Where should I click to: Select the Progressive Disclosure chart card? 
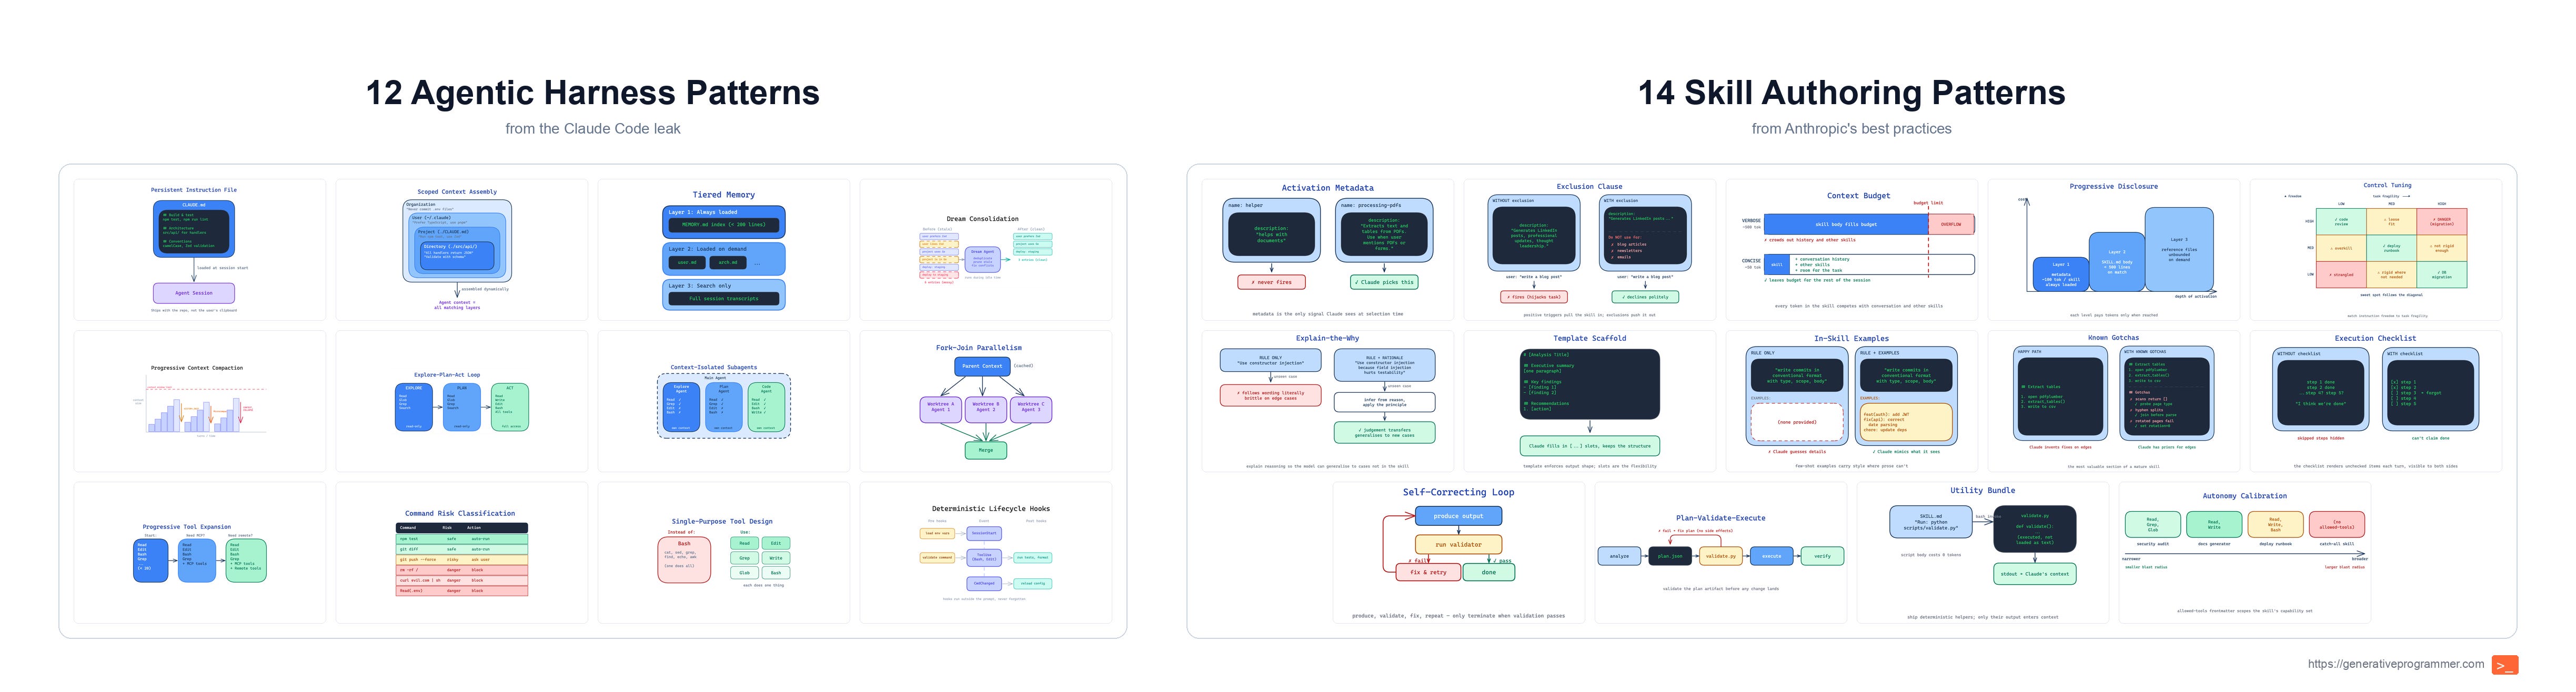click(x=2113, y=250)
